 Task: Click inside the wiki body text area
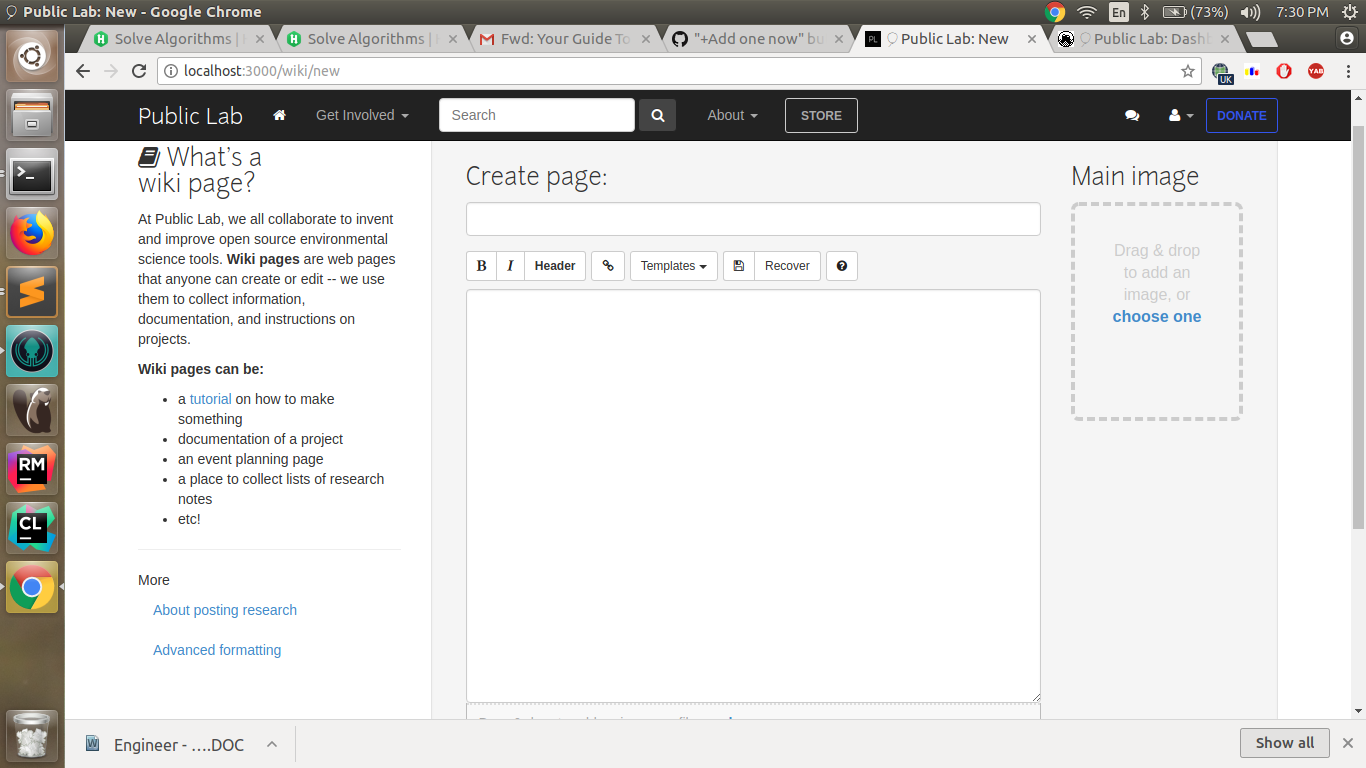[x=753, y=496]
